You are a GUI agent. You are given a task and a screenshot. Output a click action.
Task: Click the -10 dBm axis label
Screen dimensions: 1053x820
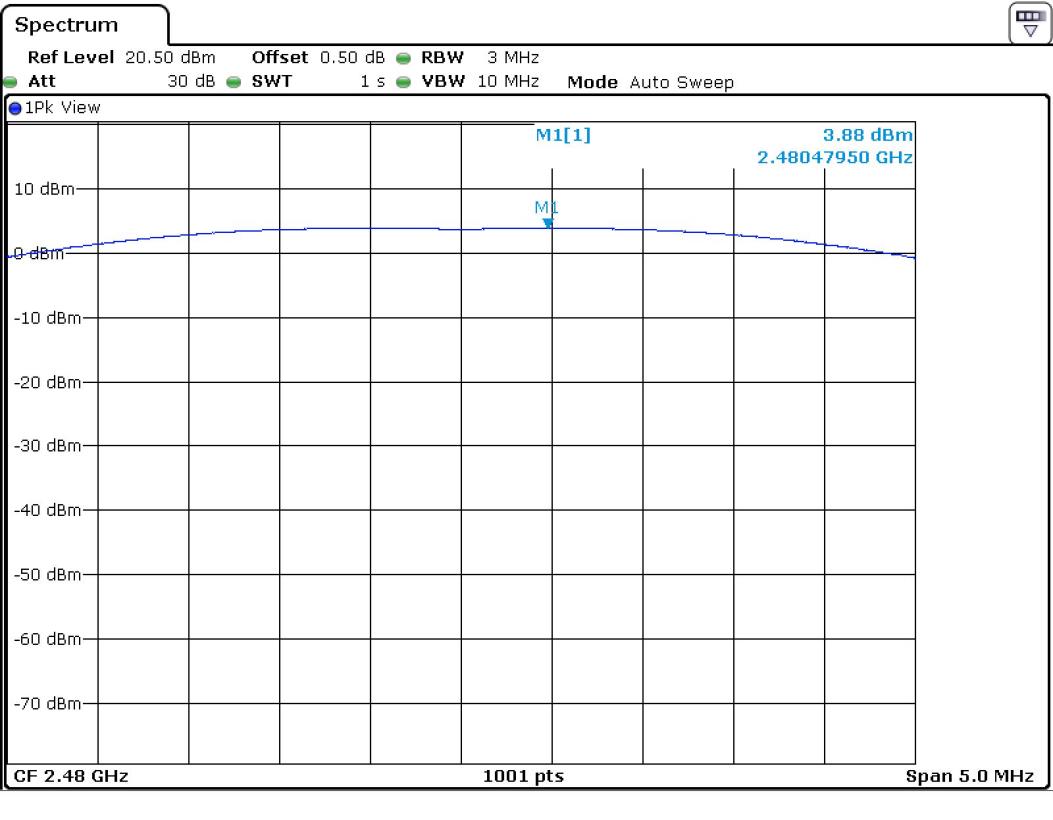pos(47,318)
